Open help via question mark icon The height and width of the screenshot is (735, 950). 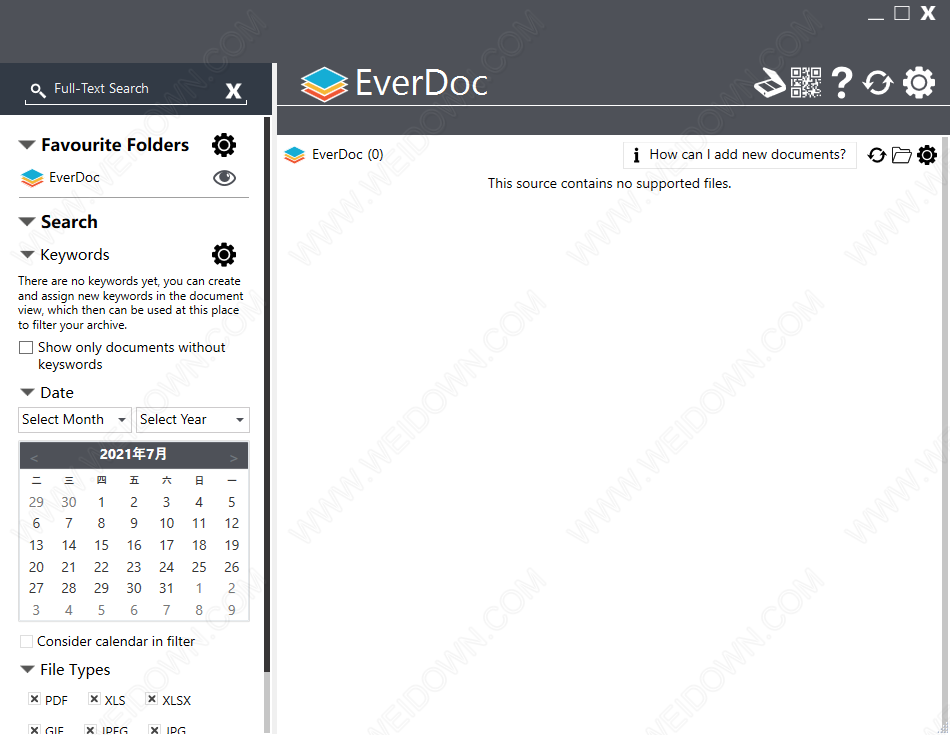click(x=842, y=82)
